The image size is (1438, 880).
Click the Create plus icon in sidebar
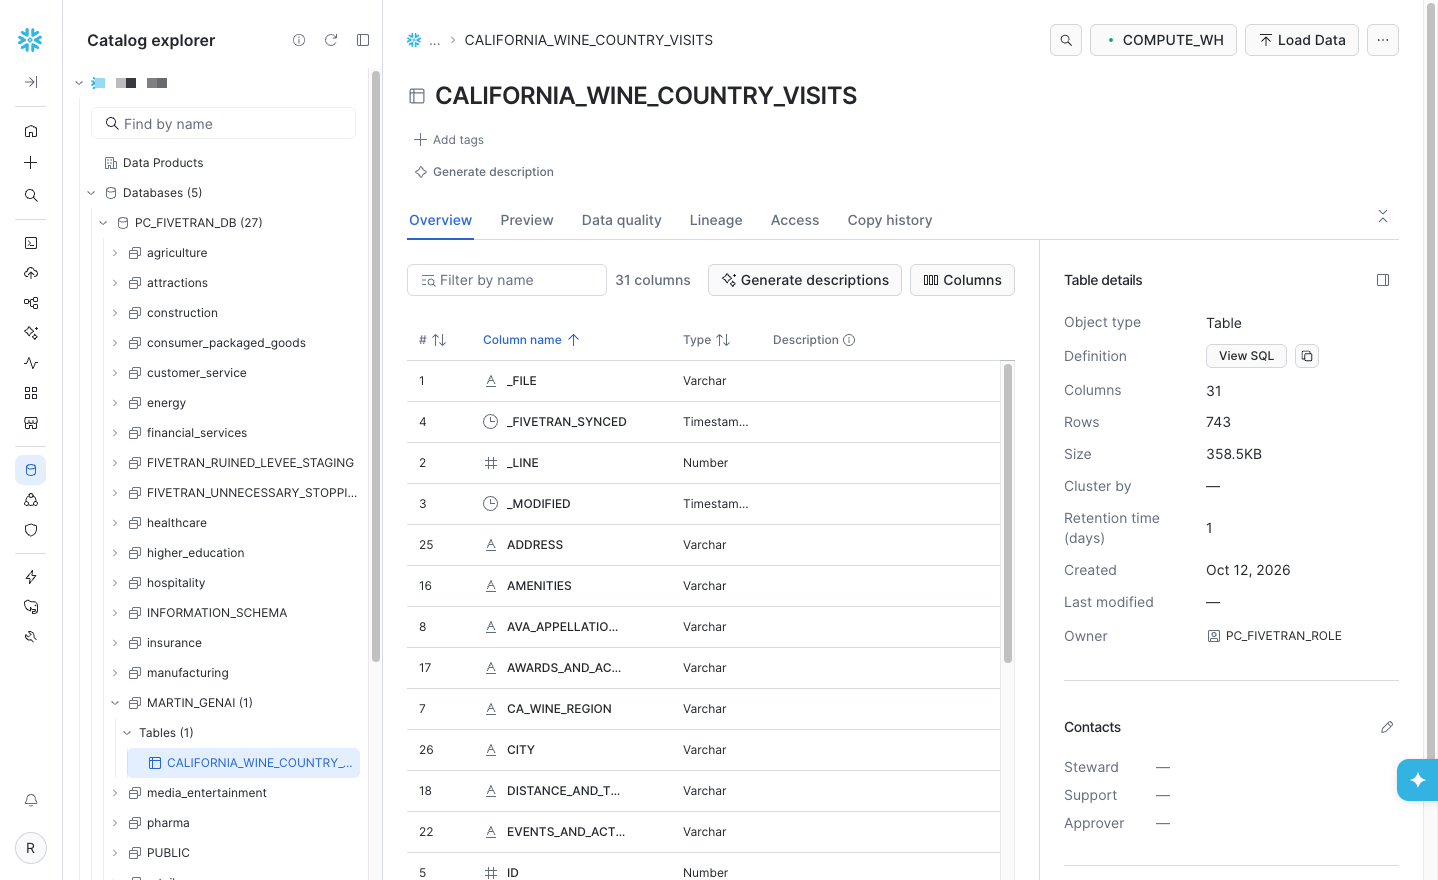[31, 163]
